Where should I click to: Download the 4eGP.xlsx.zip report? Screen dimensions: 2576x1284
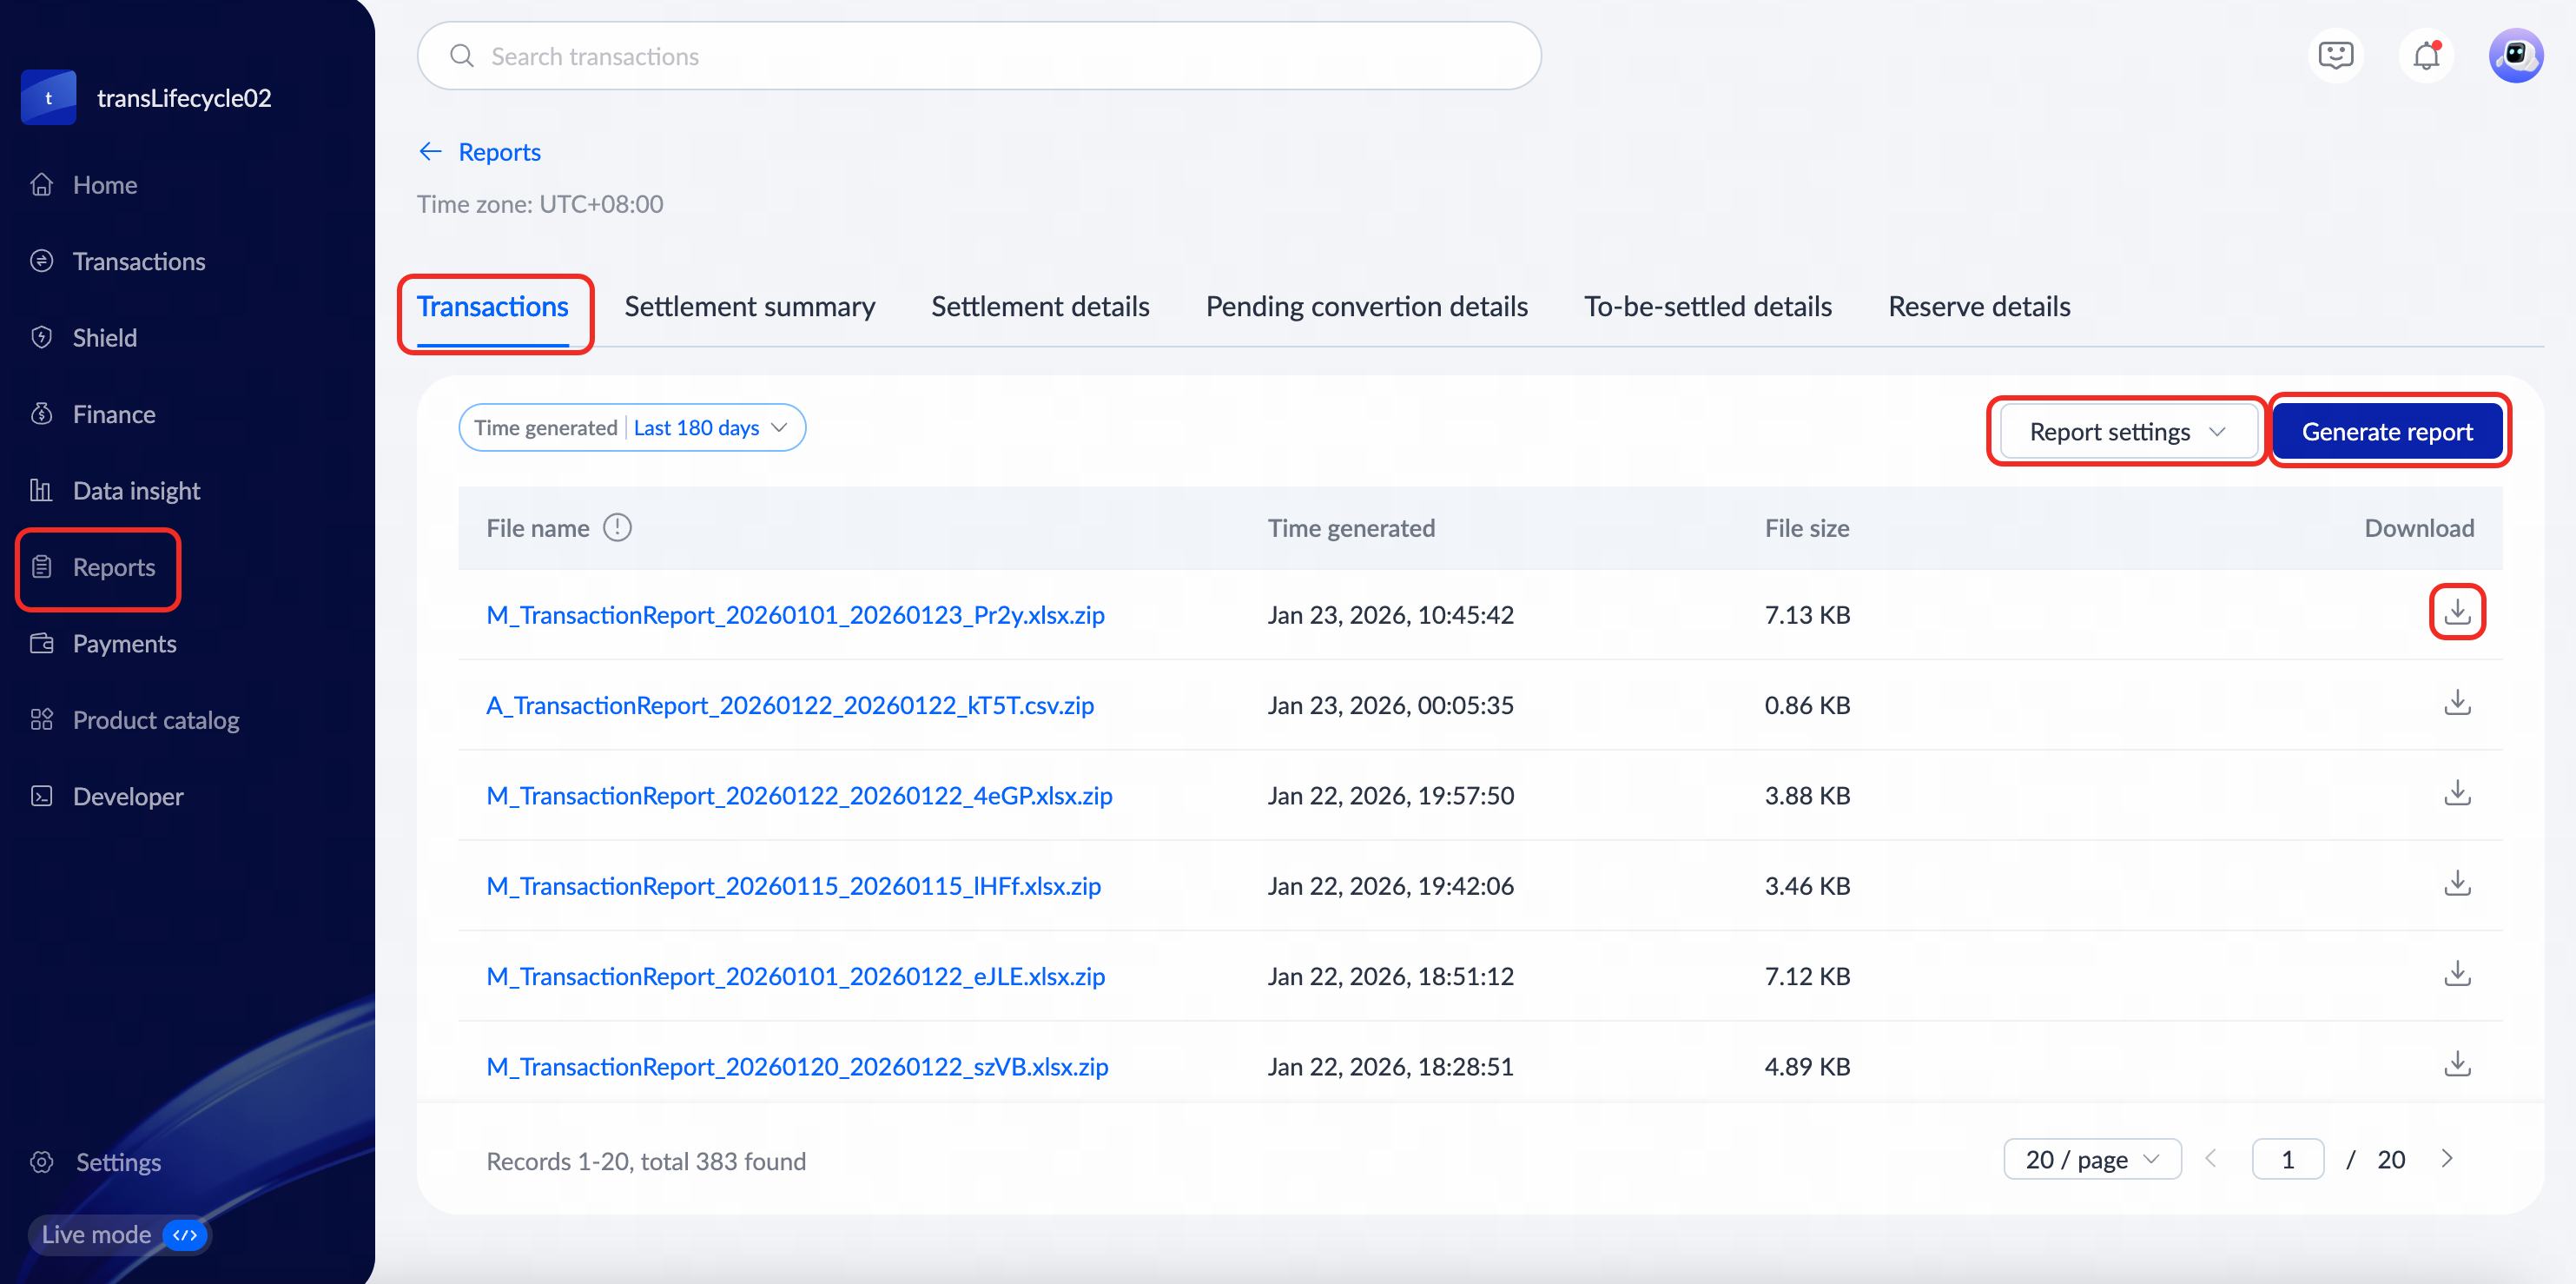[2456, 793]
